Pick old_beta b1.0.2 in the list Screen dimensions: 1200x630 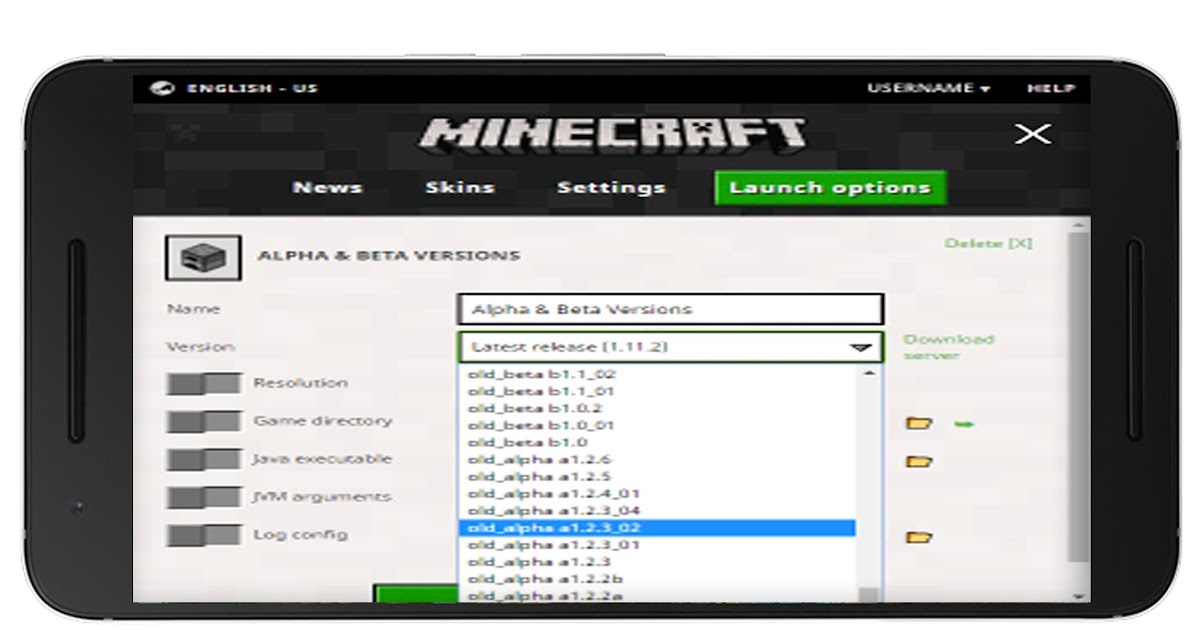pos(535,408)
